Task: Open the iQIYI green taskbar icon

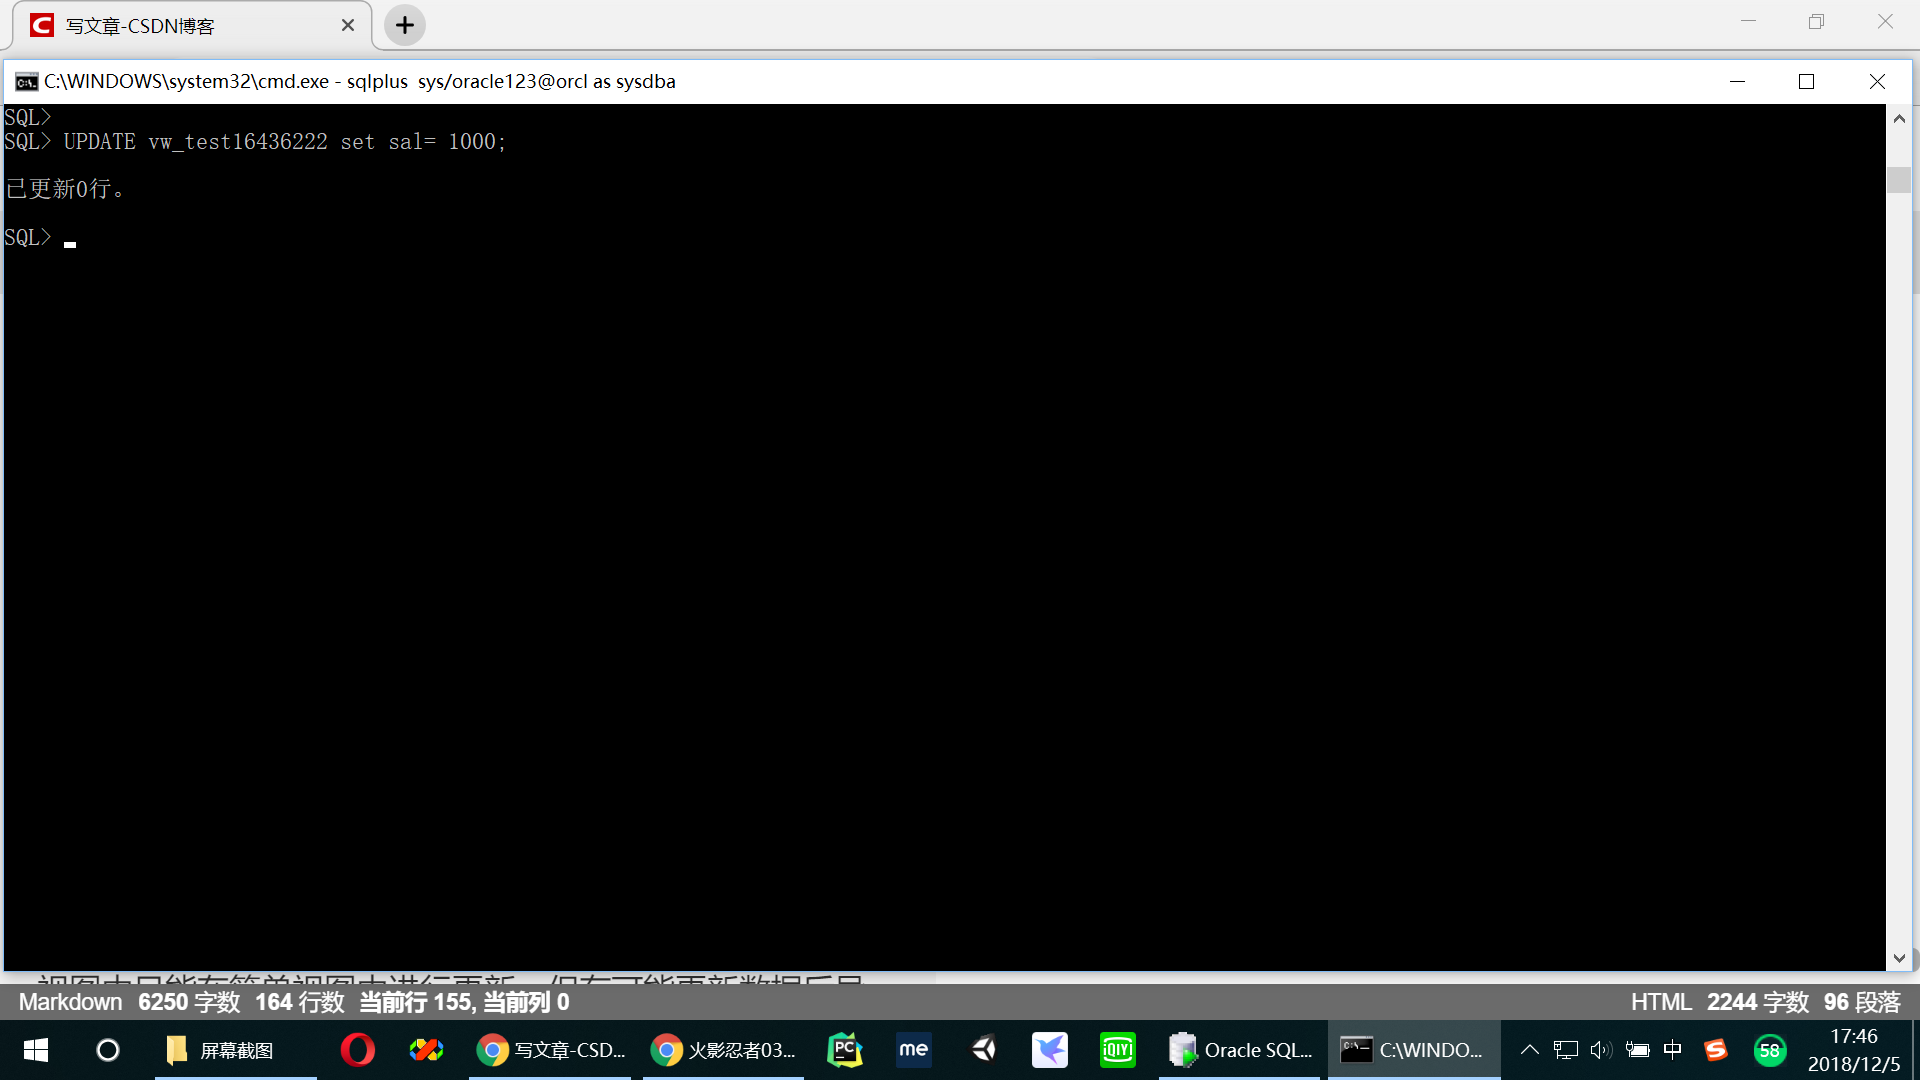Action: [1117, 1050]
